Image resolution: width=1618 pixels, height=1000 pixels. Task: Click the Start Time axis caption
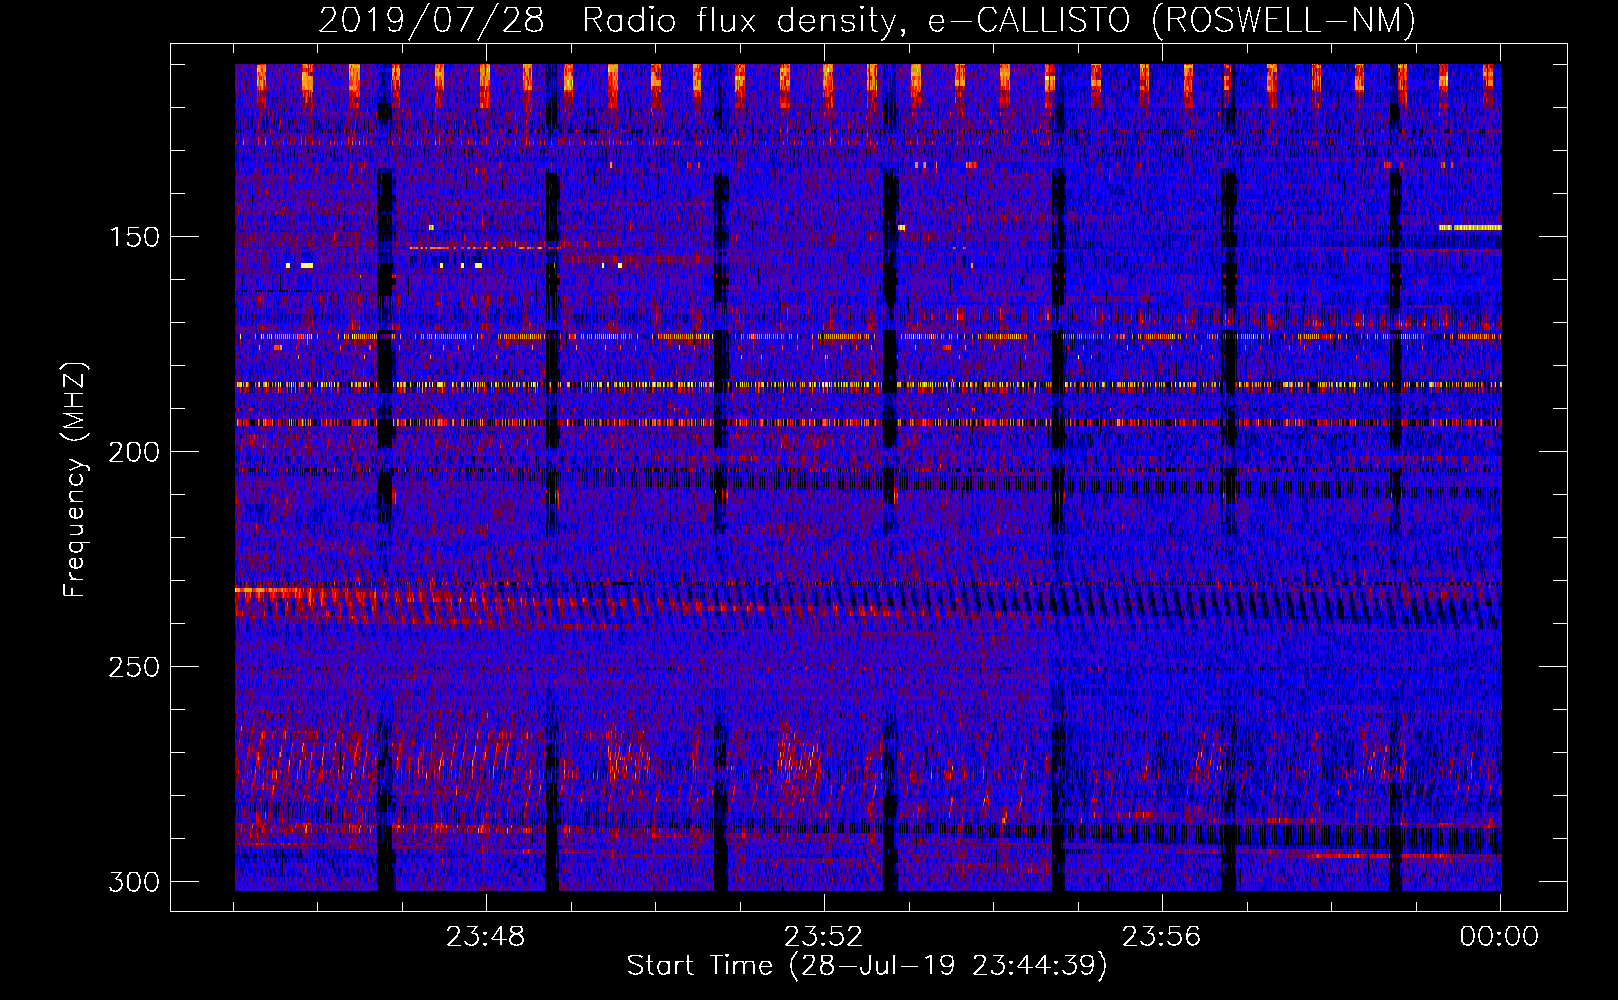coord(867,966)
